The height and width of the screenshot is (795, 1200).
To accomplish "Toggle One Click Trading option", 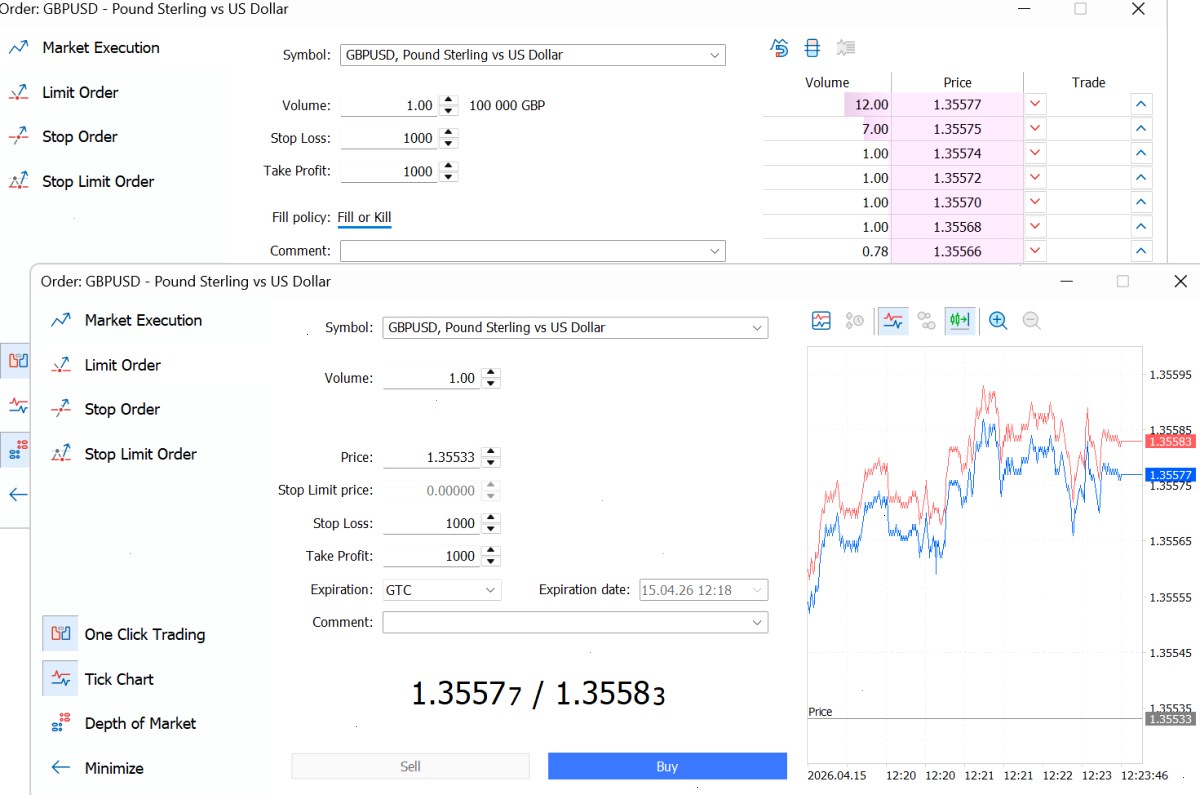I will pos(144,634).
